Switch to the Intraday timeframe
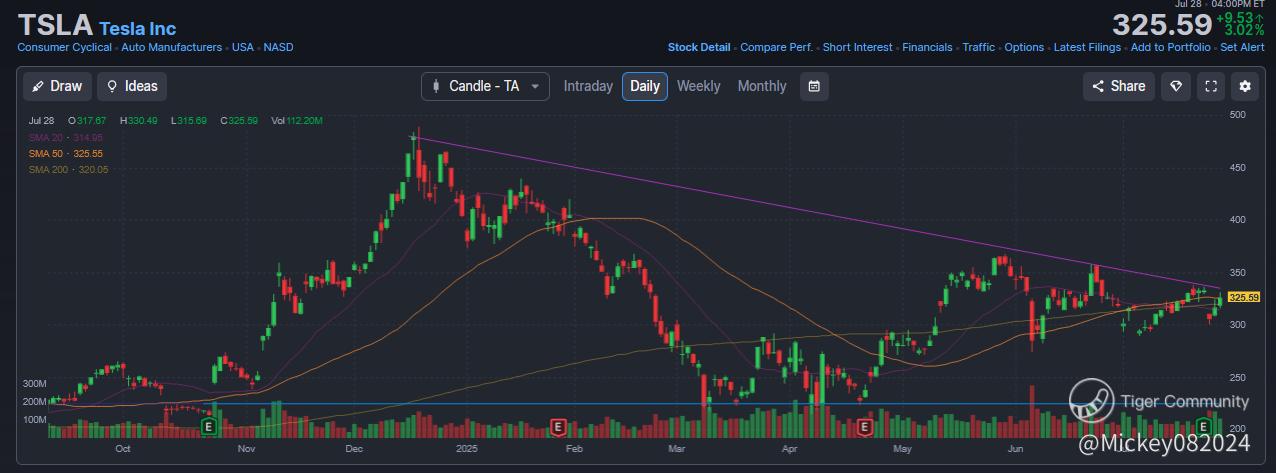 point(588,86)
